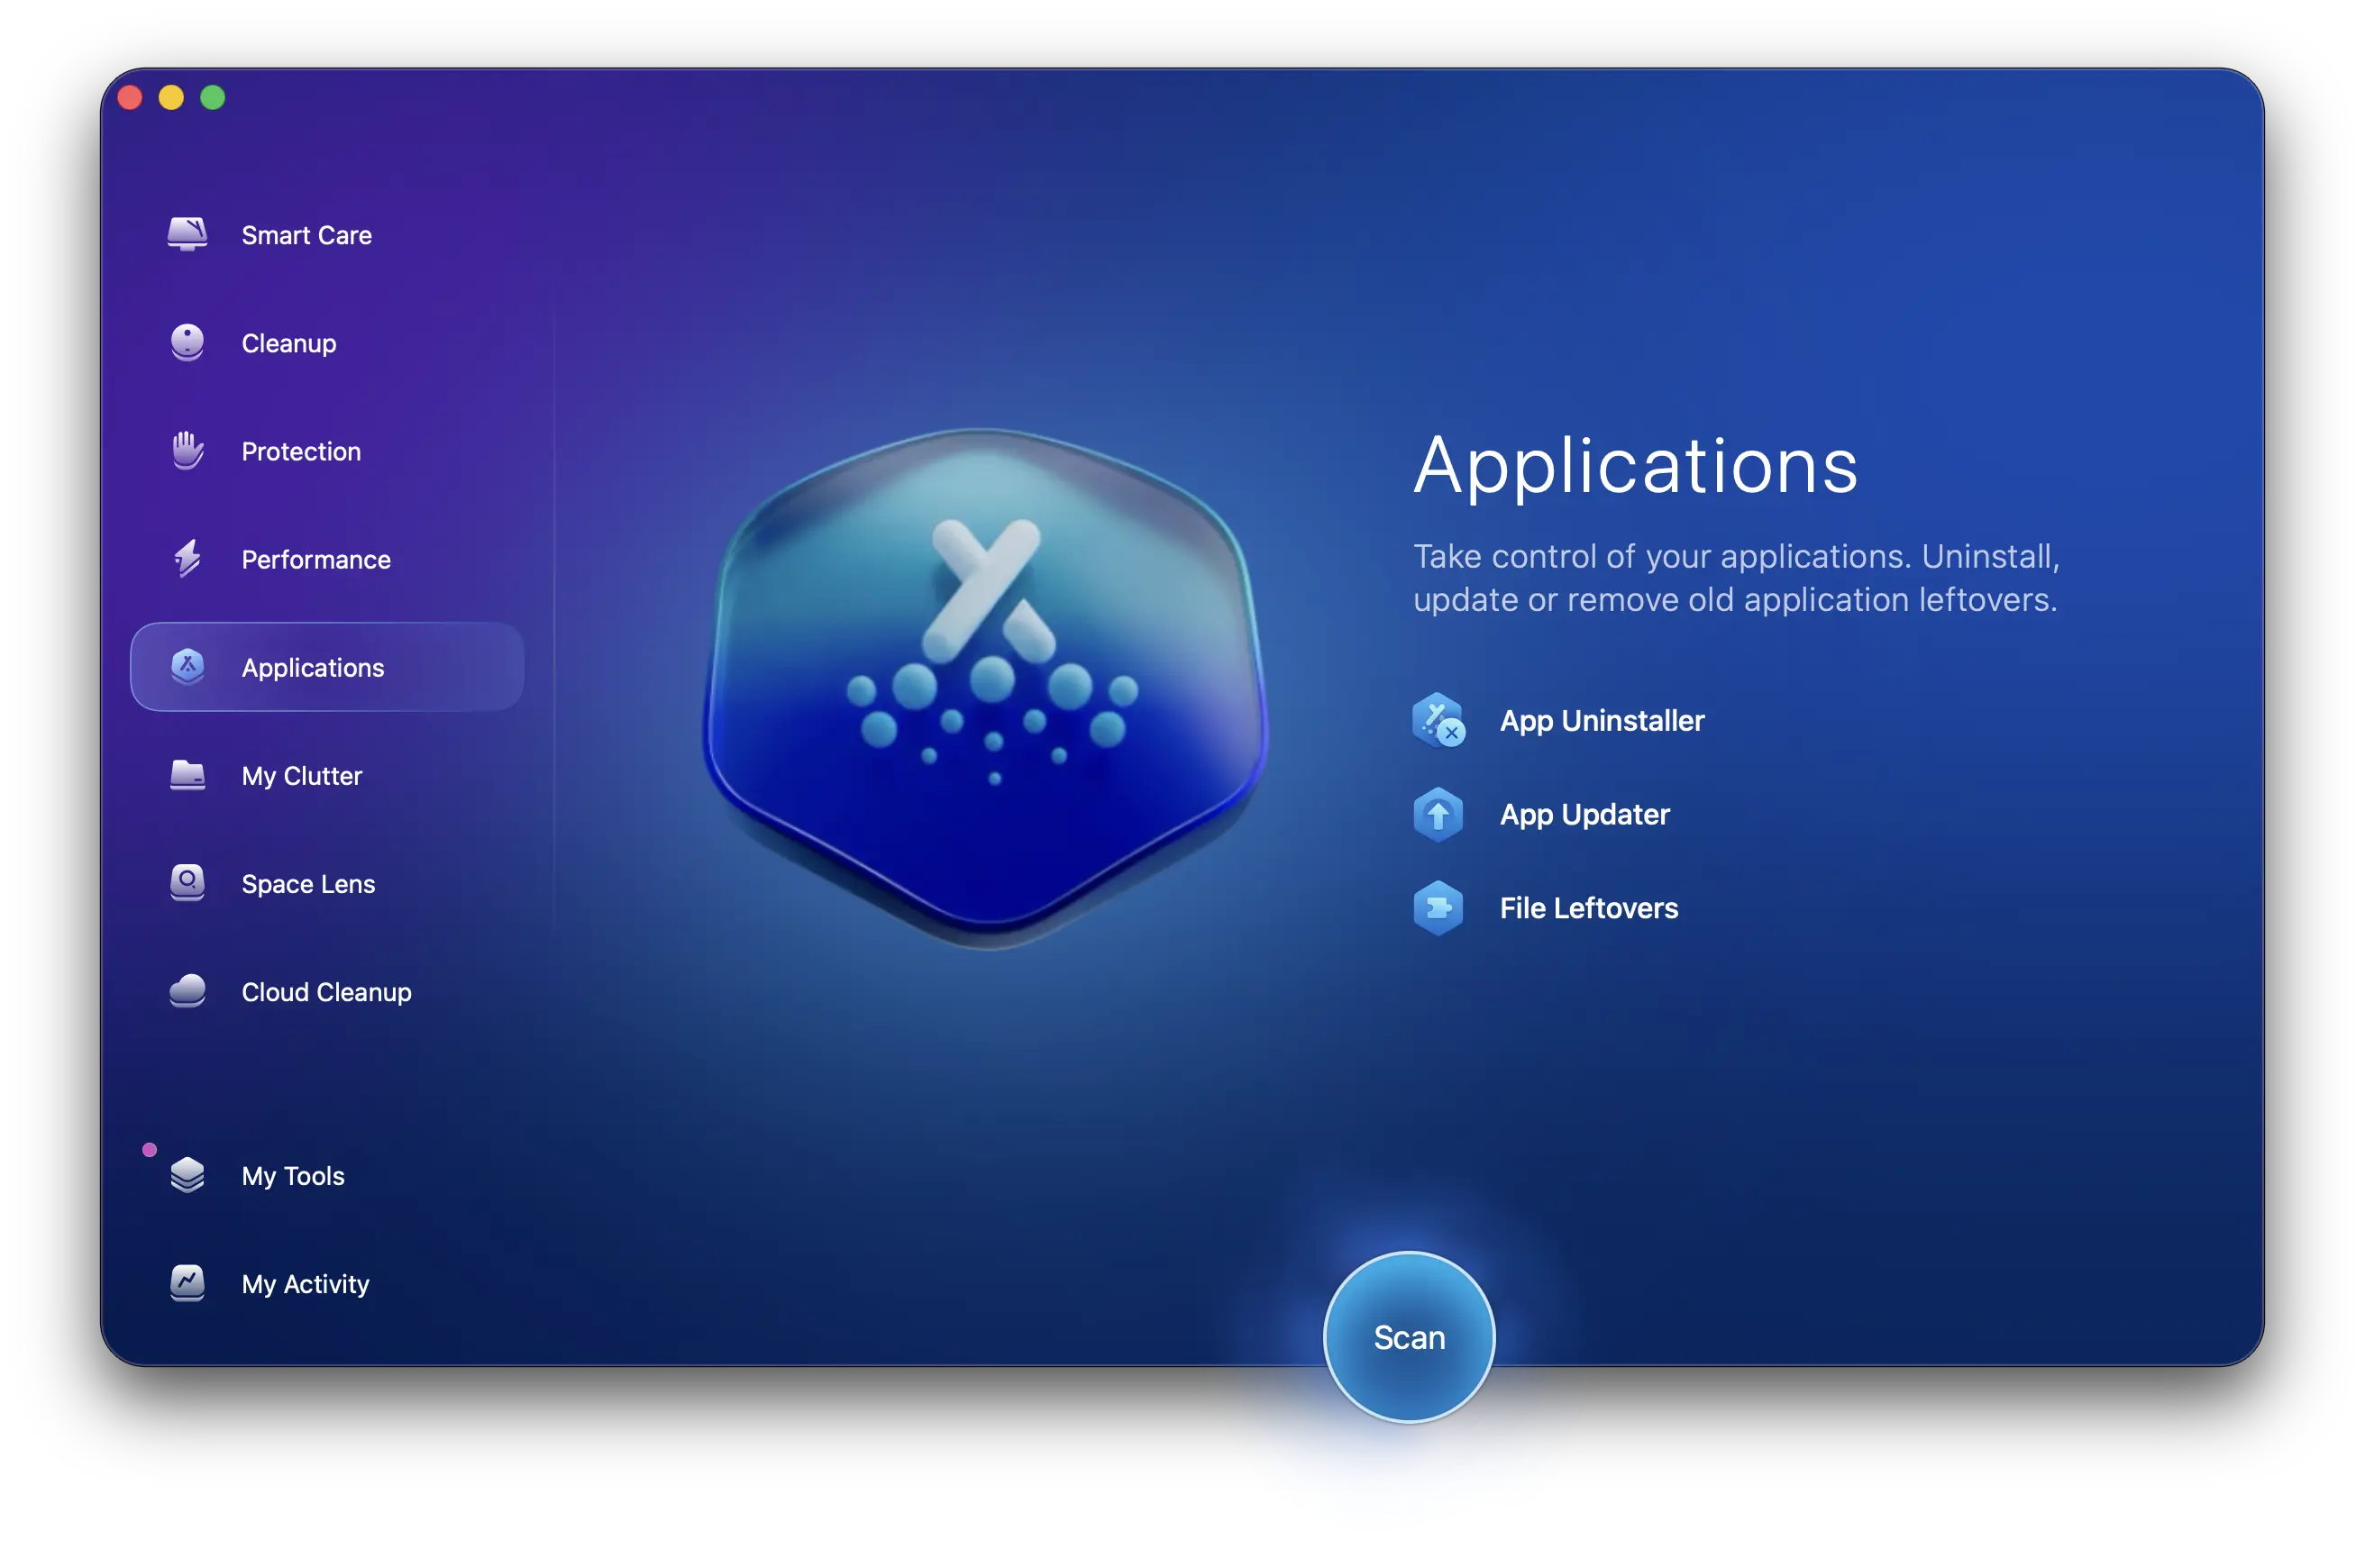View My Activity section
The height and width of the screenshot is (1568, 2365).
click(x=327, y=1283)
